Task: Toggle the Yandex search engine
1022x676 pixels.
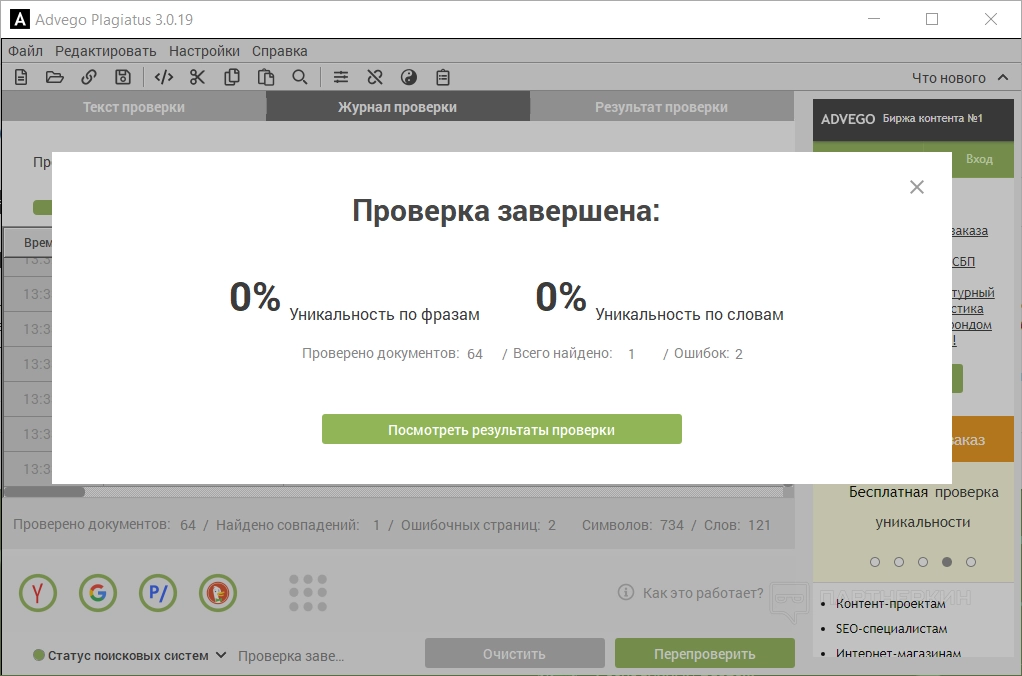Action: pos(38,594)
